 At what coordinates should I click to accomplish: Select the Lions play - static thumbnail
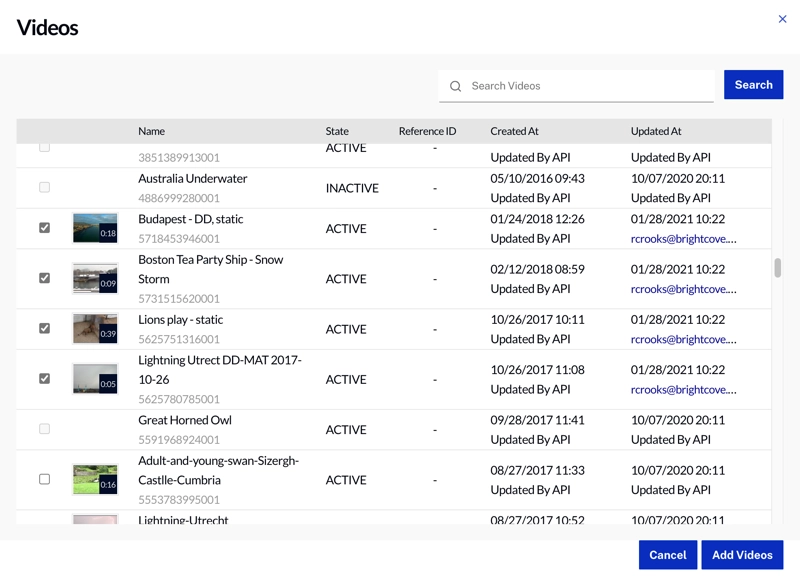pos(95,329)
